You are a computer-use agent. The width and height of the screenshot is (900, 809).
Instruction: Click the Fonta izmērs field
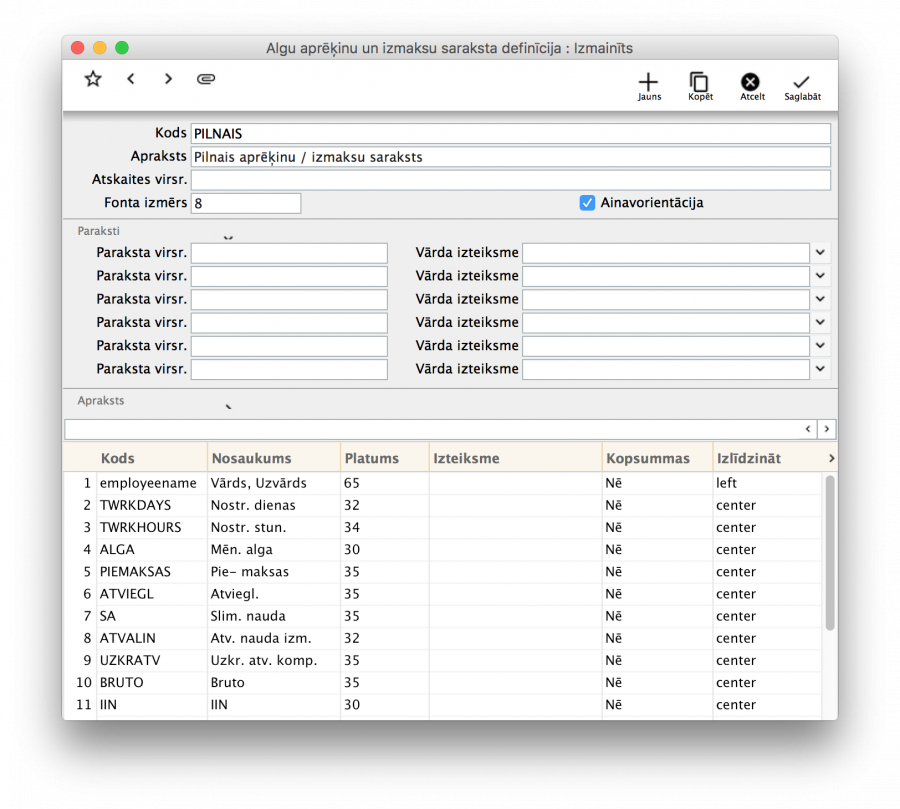(245, 203)
